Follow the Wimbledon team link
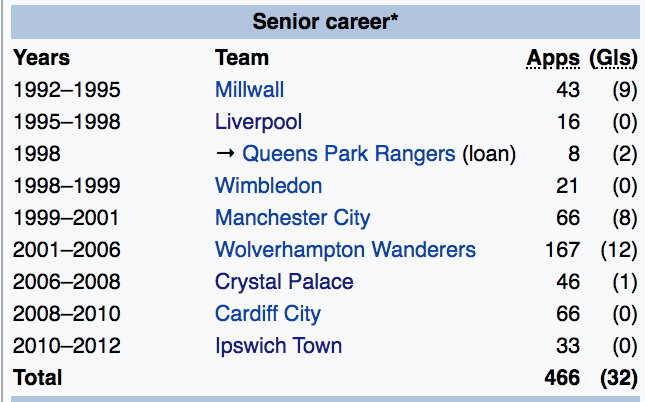This screenshot has height=402, width=645. 268,186
